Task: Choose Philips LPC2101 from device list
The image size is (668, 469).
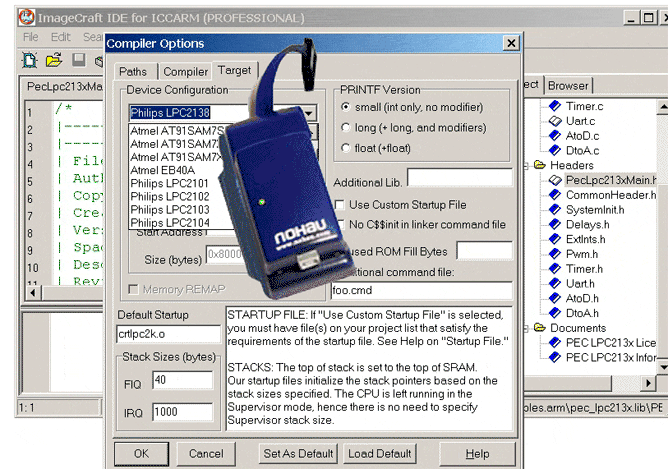Action: (170, 183)
